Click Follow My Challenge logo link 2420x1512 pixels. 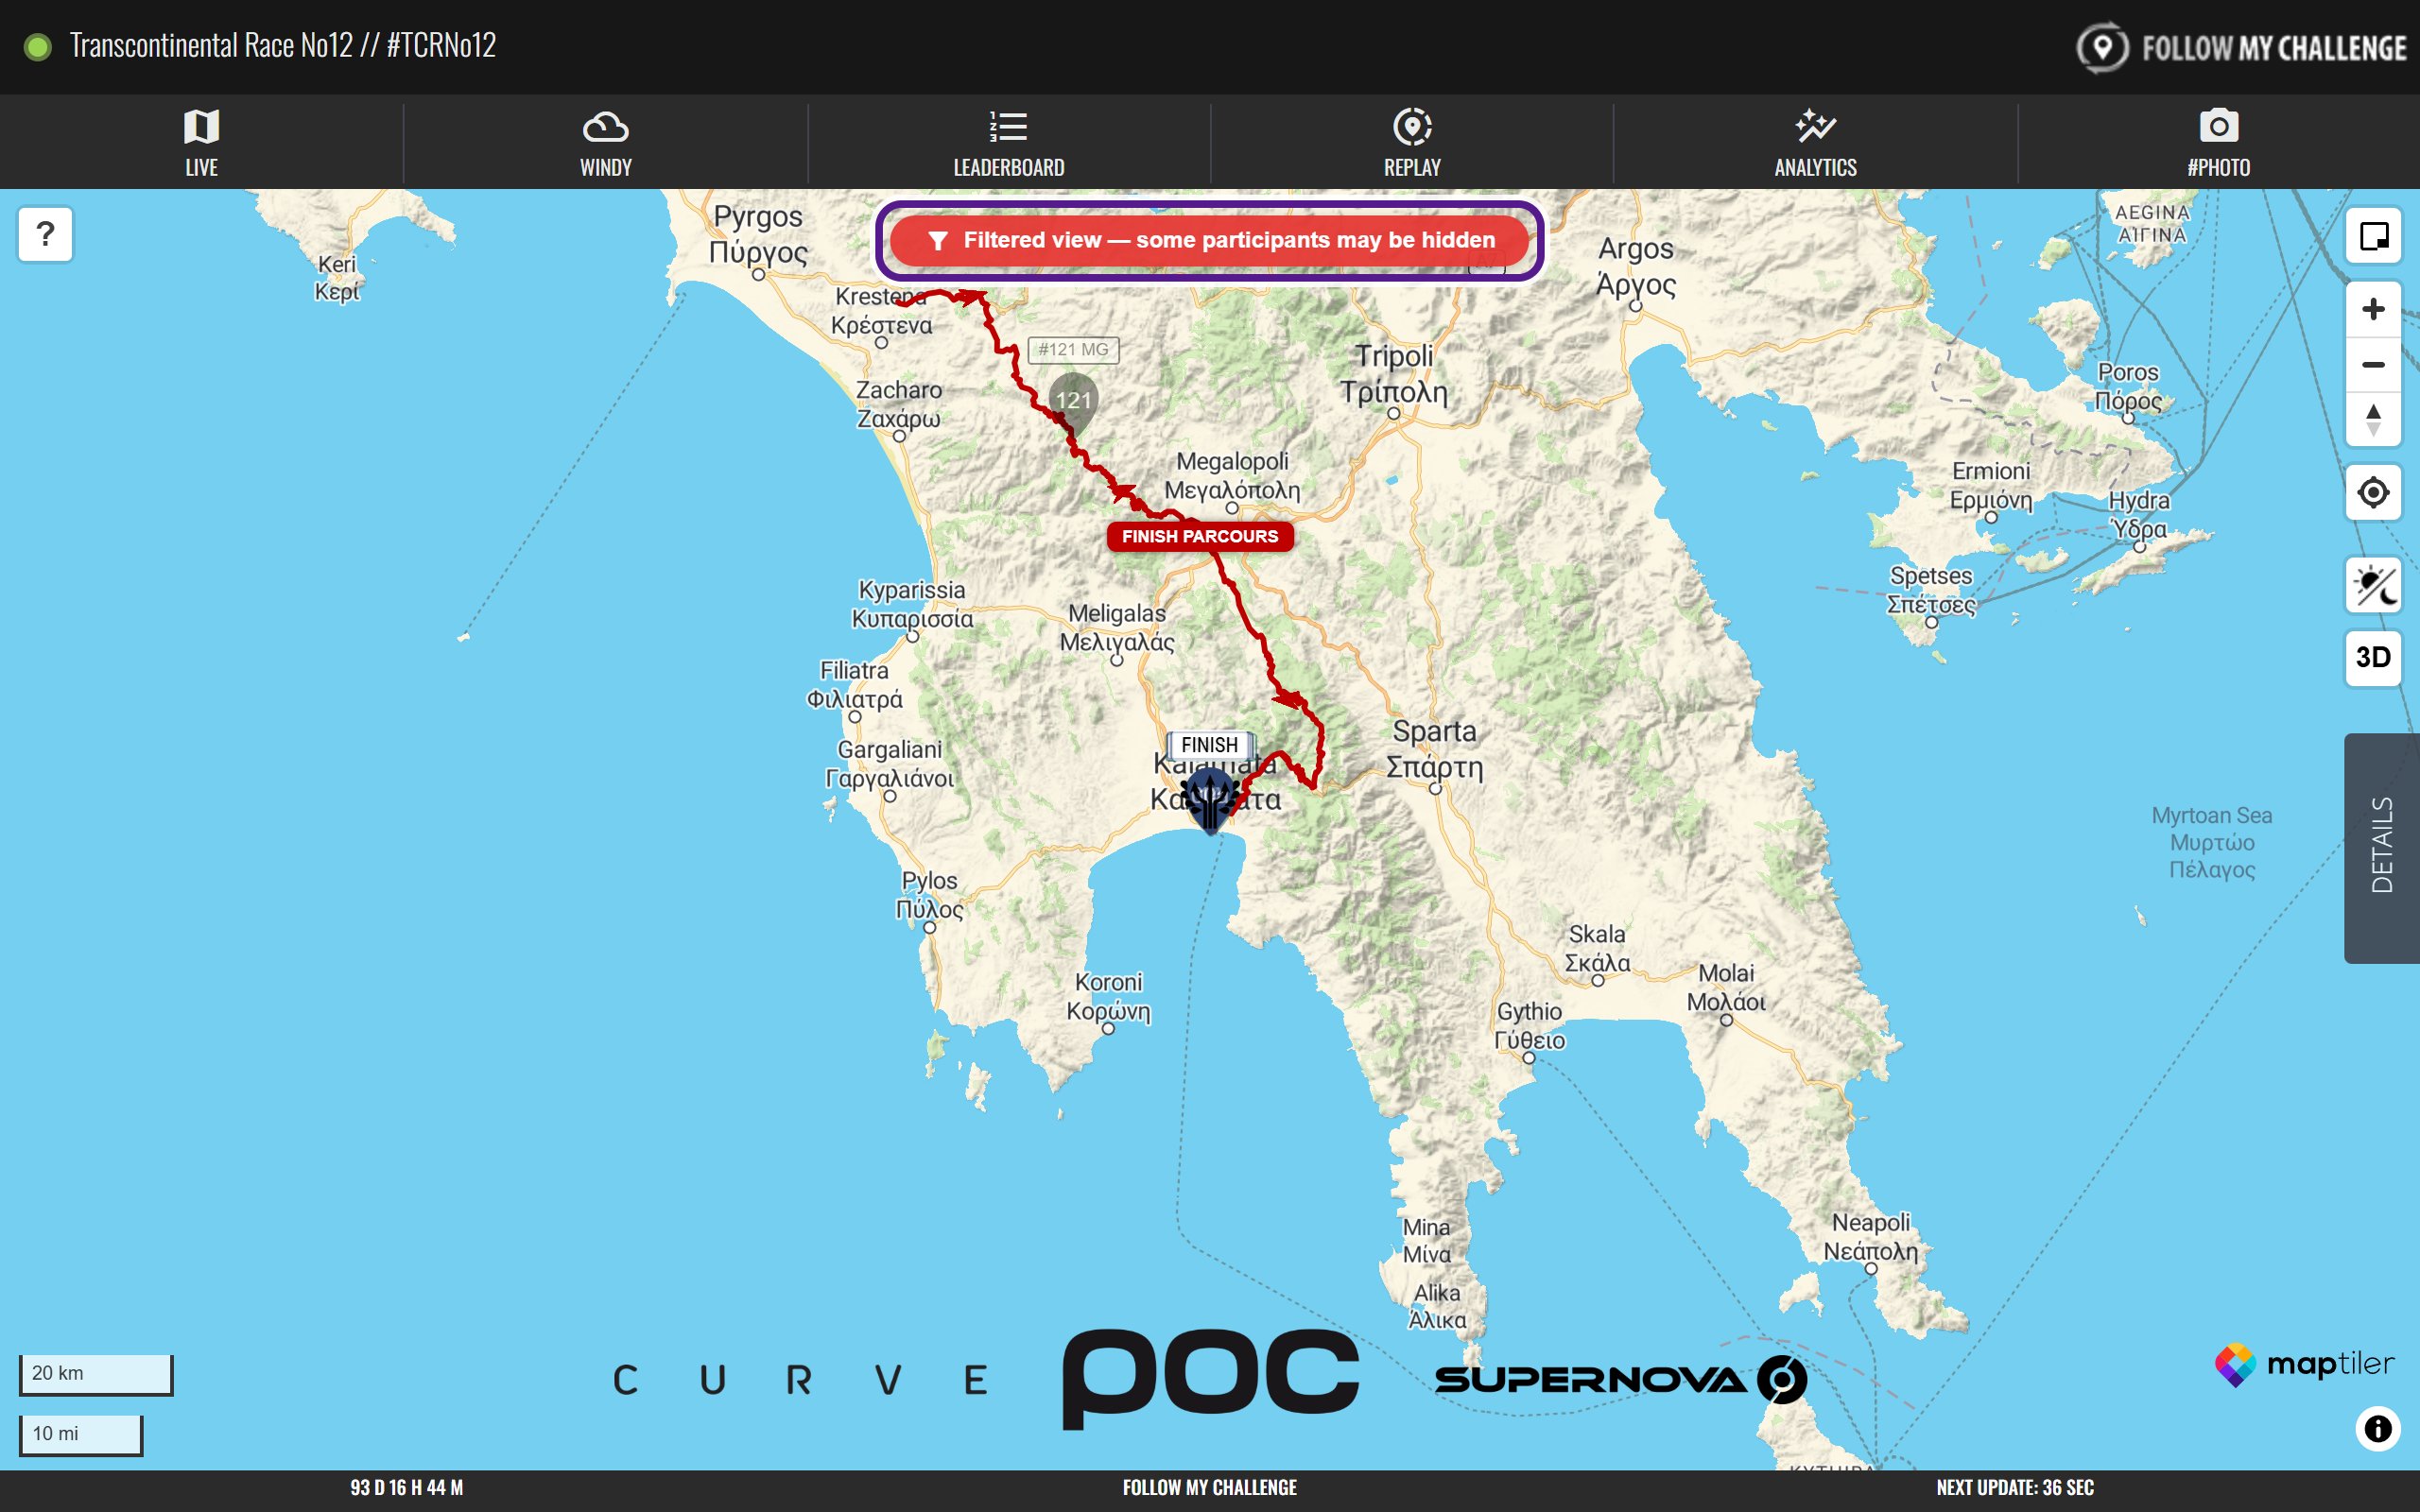2241,47
